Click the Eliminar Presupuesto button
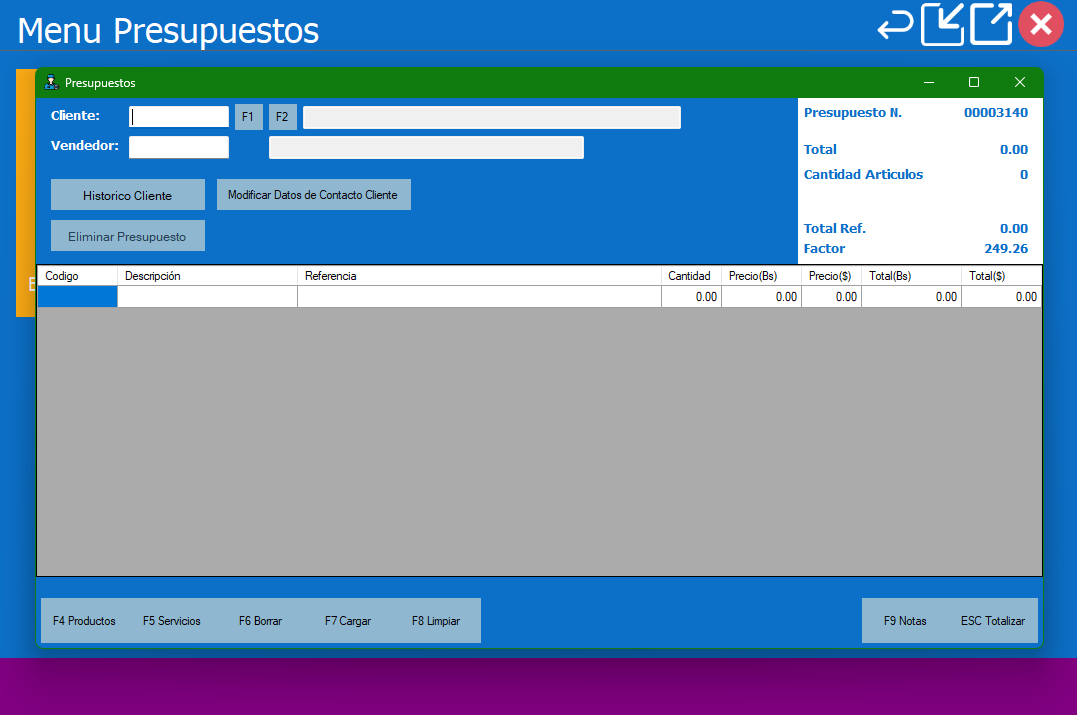Viewport: 1077px width, 715px height. coord(127,236)
